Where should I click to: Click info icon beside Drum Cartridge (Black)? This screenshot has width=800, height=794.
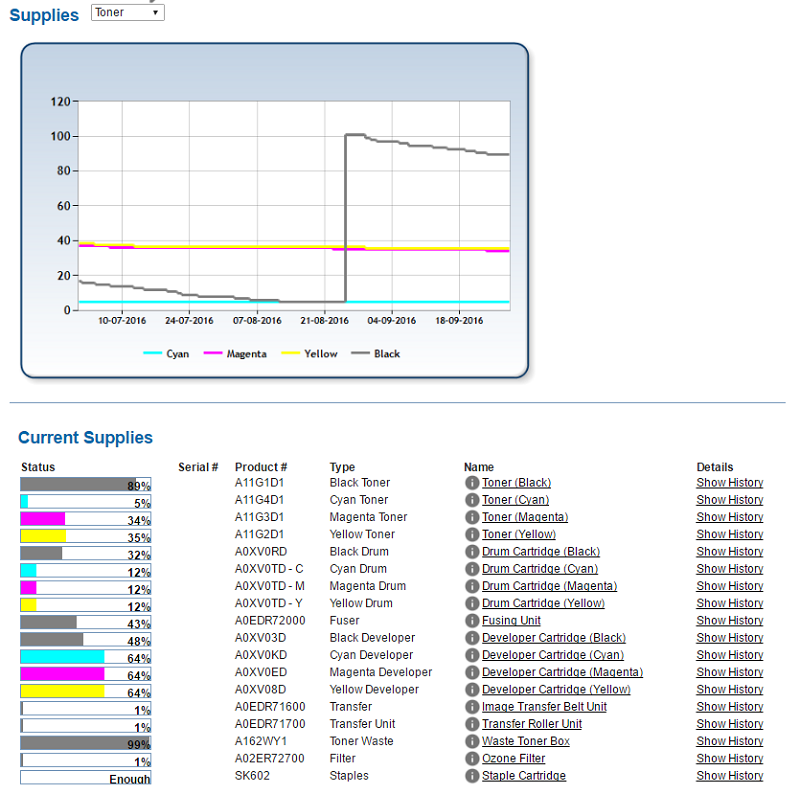pos(472,552)
